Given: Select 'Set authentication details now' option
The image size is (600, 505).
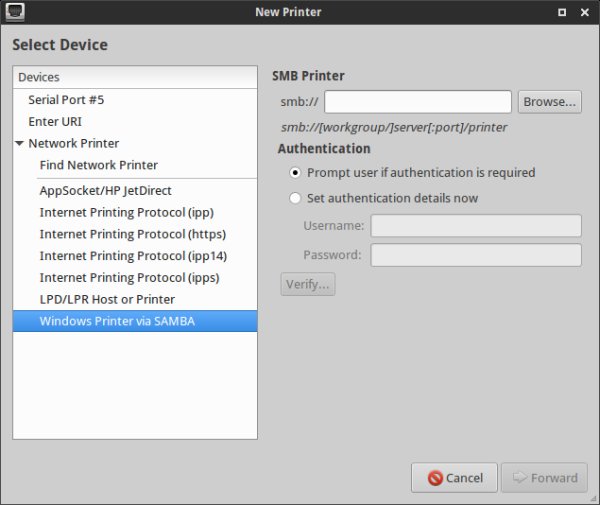Looking at the screenshot, I should pyautogui.click(x=295, y=198).
